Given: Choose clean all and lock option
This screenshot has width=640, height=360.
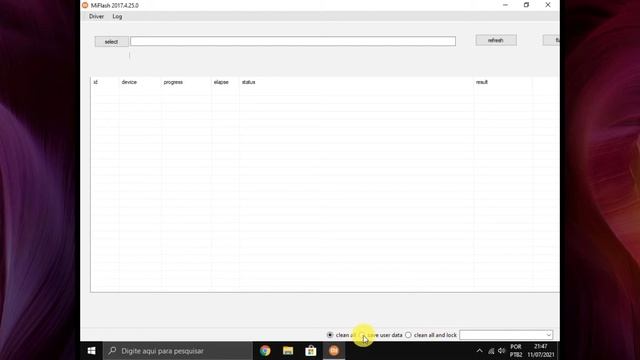Looking at the screenshot, I should point(431,335).
